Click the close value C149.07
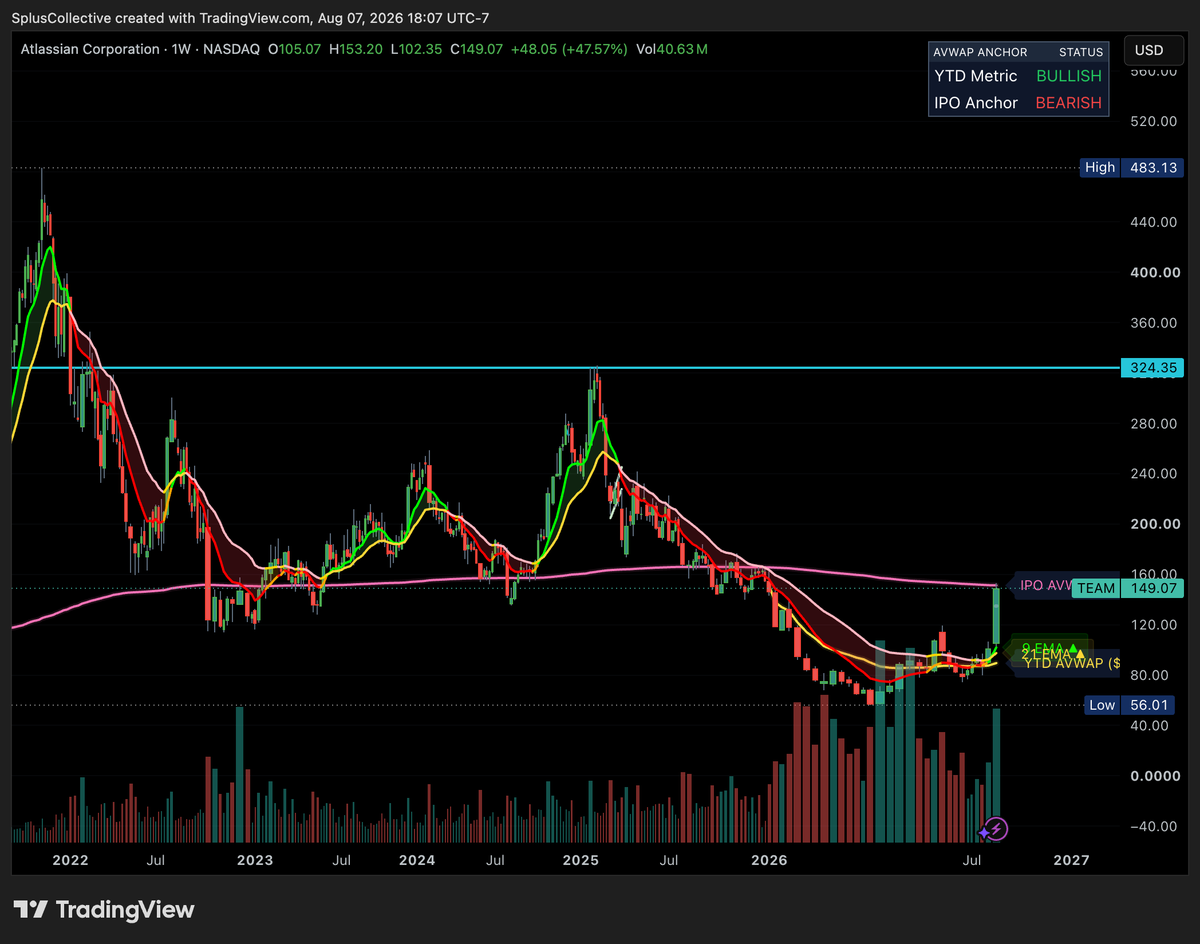 point(477,49)
